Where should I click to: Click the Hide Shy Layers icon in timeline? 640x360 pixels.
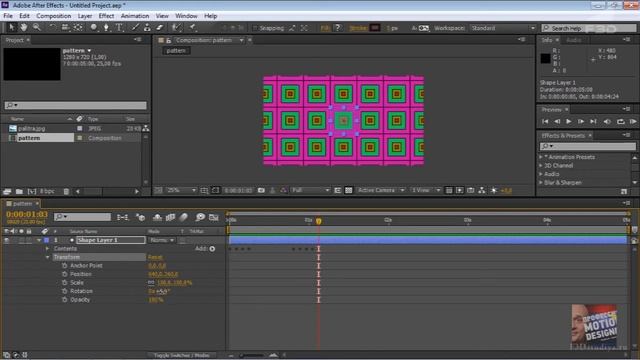click(x=157, y=217)
